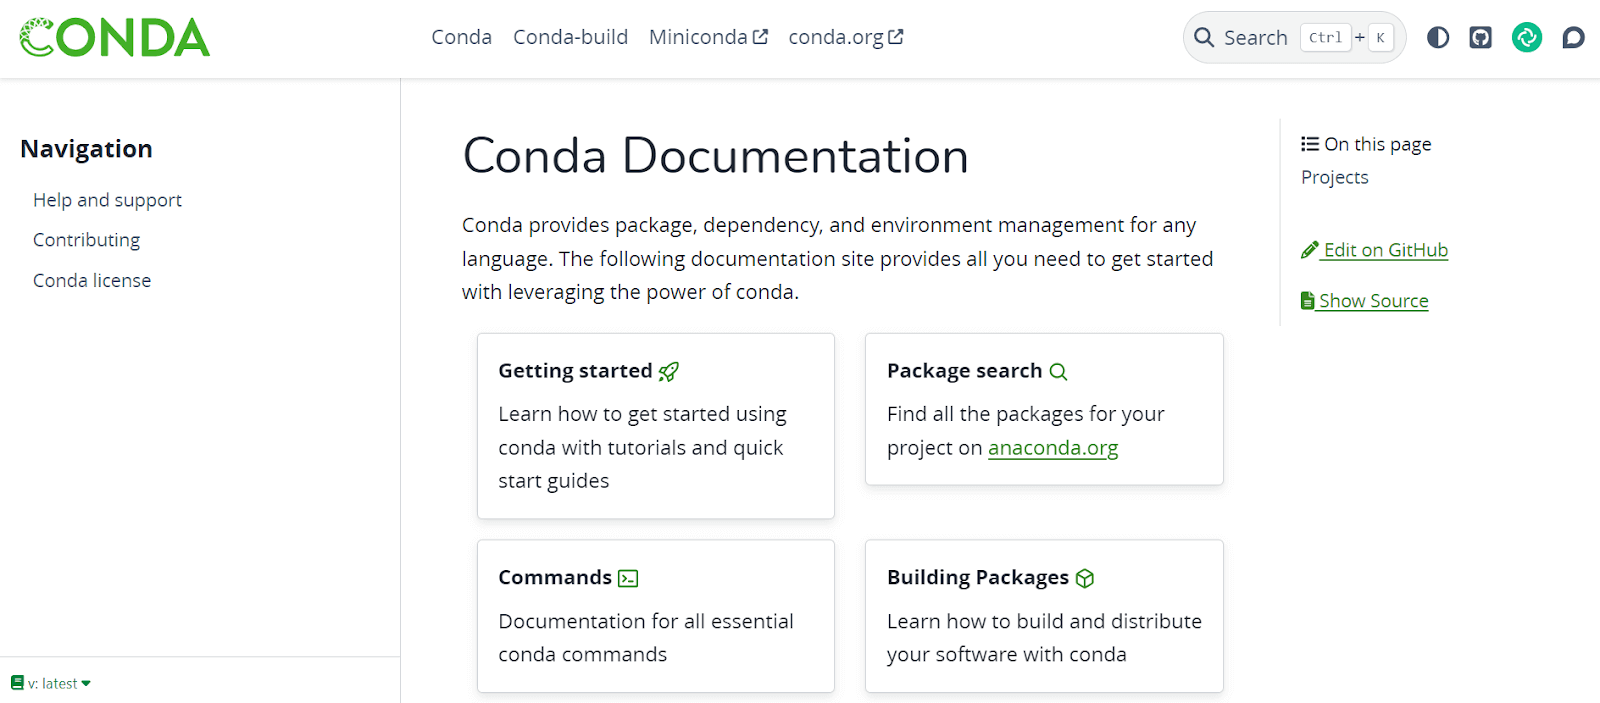This screenshot has width=1600, height=703.
Task: Jump to Projects in On this page
Action: pyautogui.click(x=1334, y=178)
